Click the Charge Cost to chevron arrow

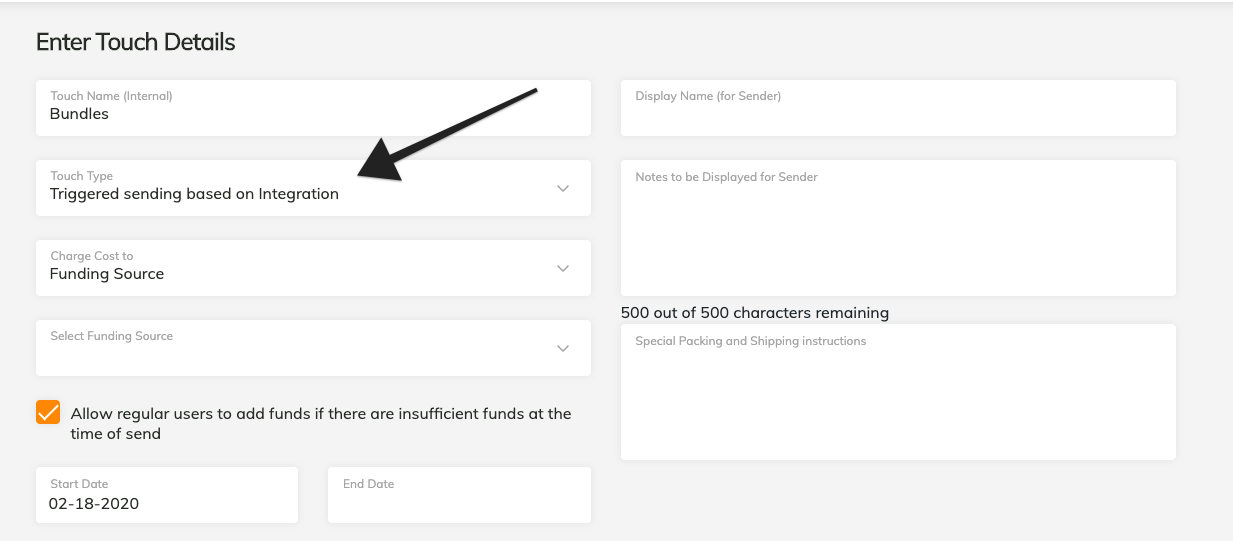(x=563, y=268)
